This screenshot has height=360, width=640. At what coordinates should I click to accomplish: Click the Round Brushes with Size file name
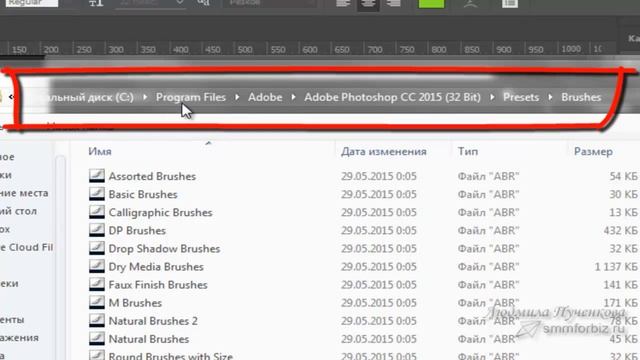[171, 356]
